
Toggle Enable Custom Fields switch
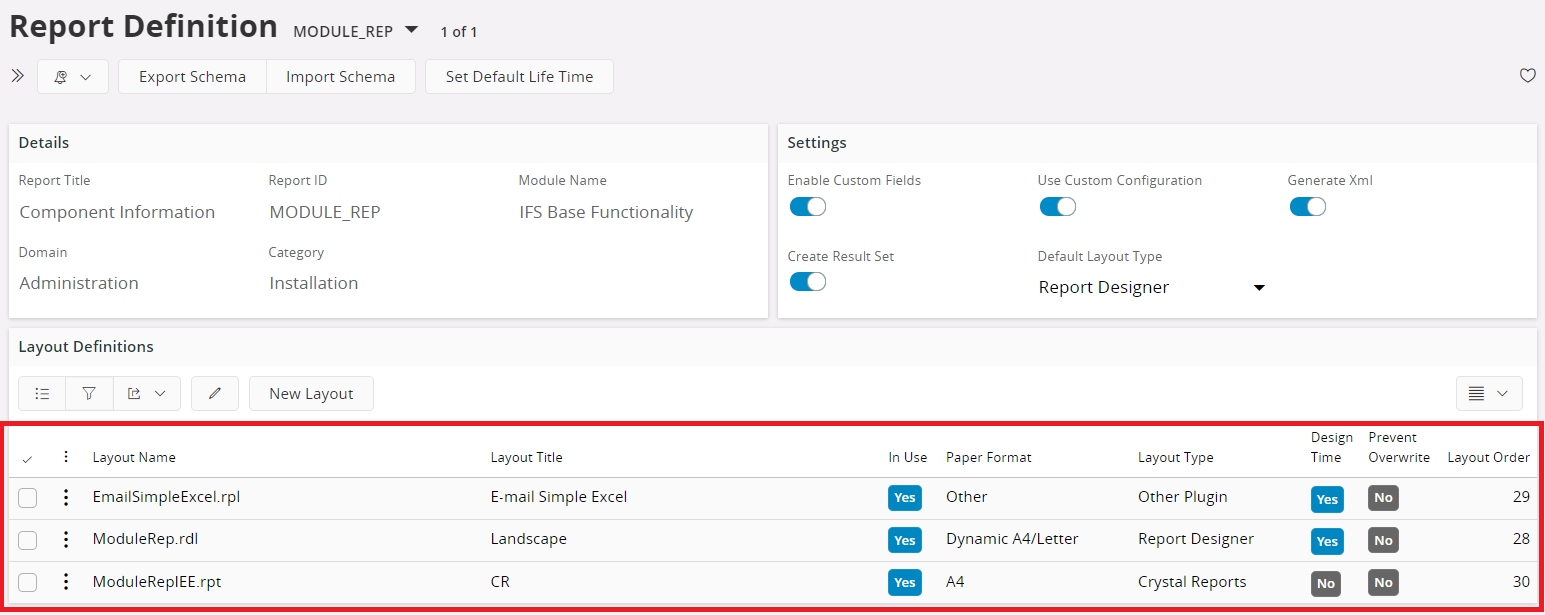tap(807, 207)
